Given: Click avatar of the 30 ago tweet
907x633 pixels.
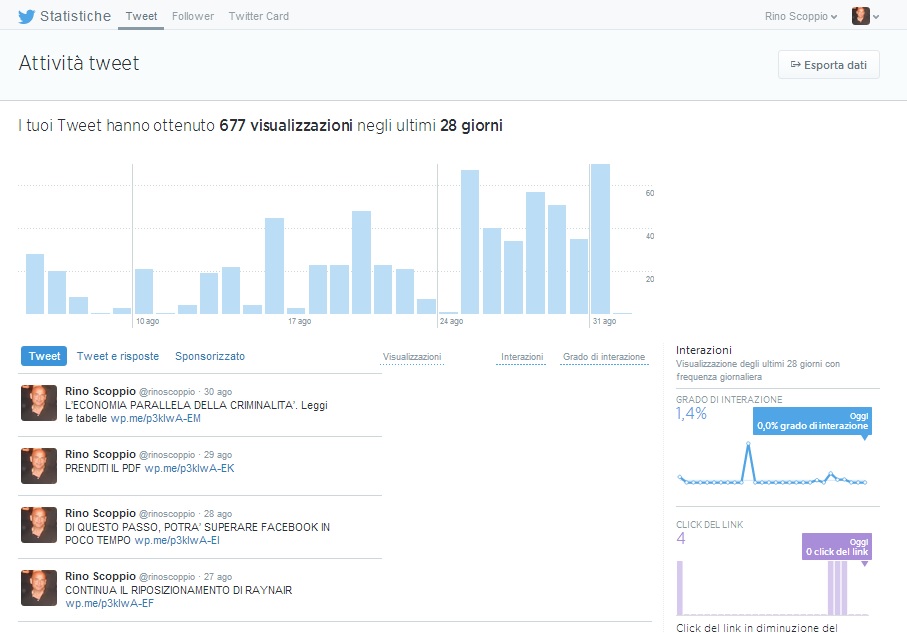Looking at the screenshot, I should pos(39,402).
